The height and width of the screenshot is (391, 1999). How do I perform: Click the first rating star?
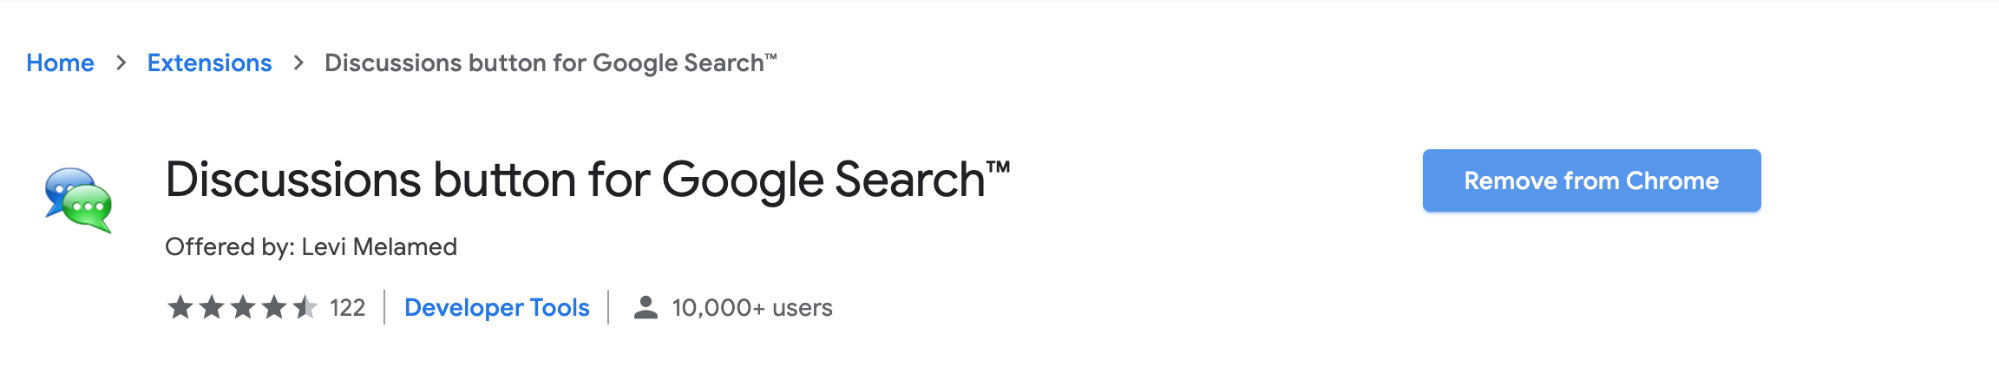(180, 307)
